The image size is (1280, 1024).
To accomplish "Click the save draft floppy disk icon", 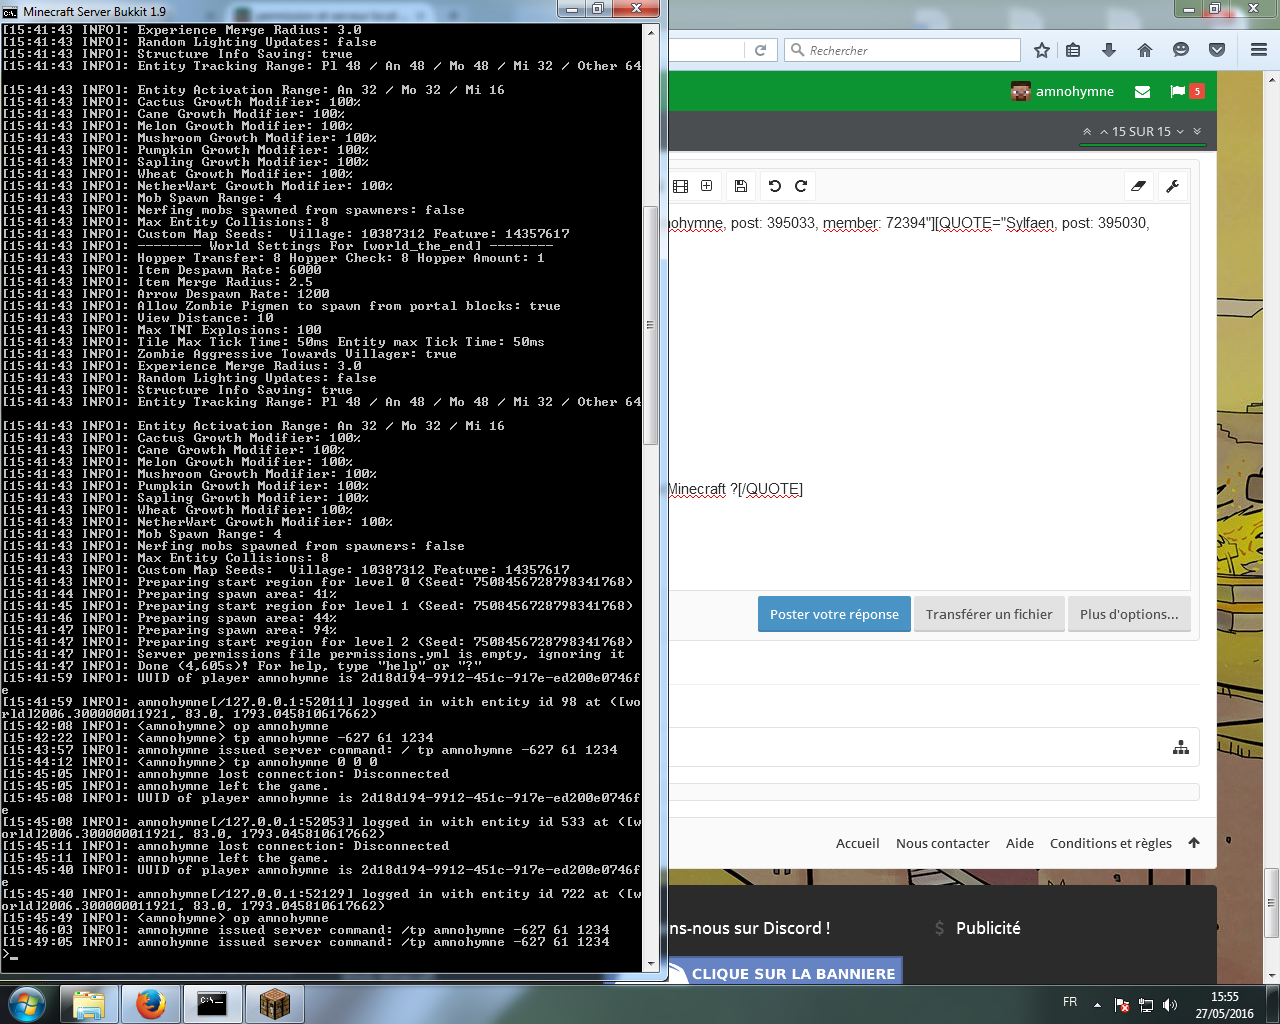I will point(740,186).
